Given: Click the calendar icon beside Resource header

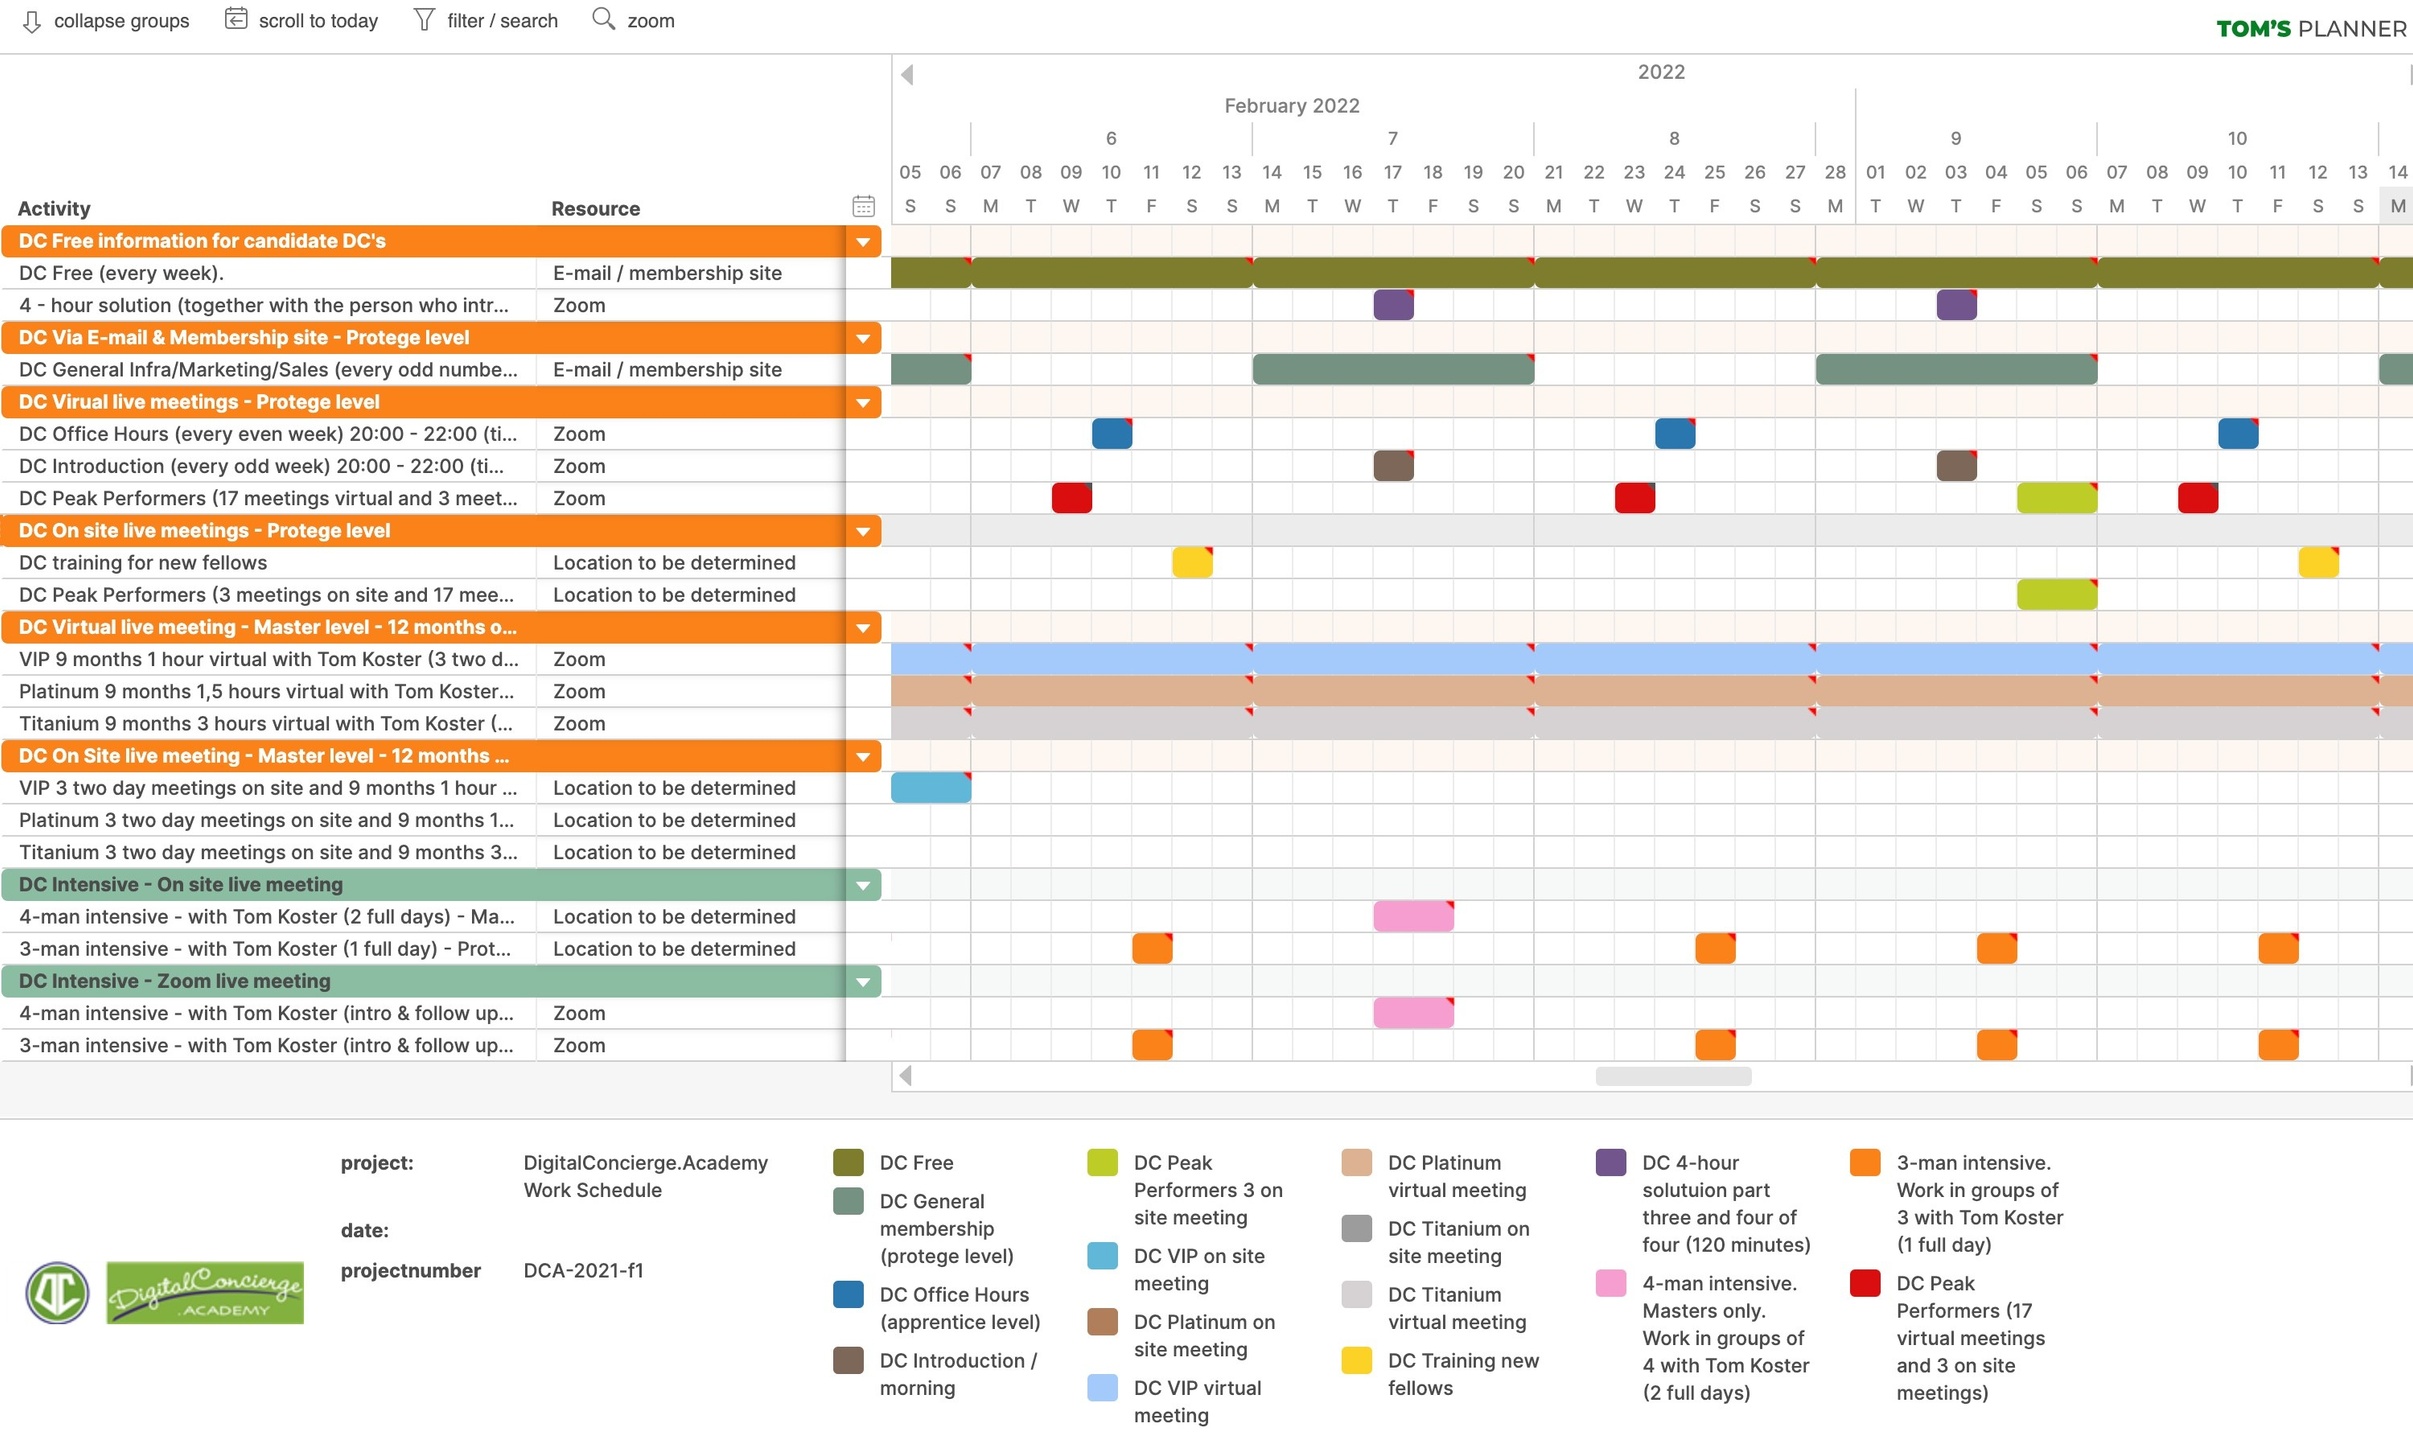Looking at the screenshot, I should tap(863, 206).
